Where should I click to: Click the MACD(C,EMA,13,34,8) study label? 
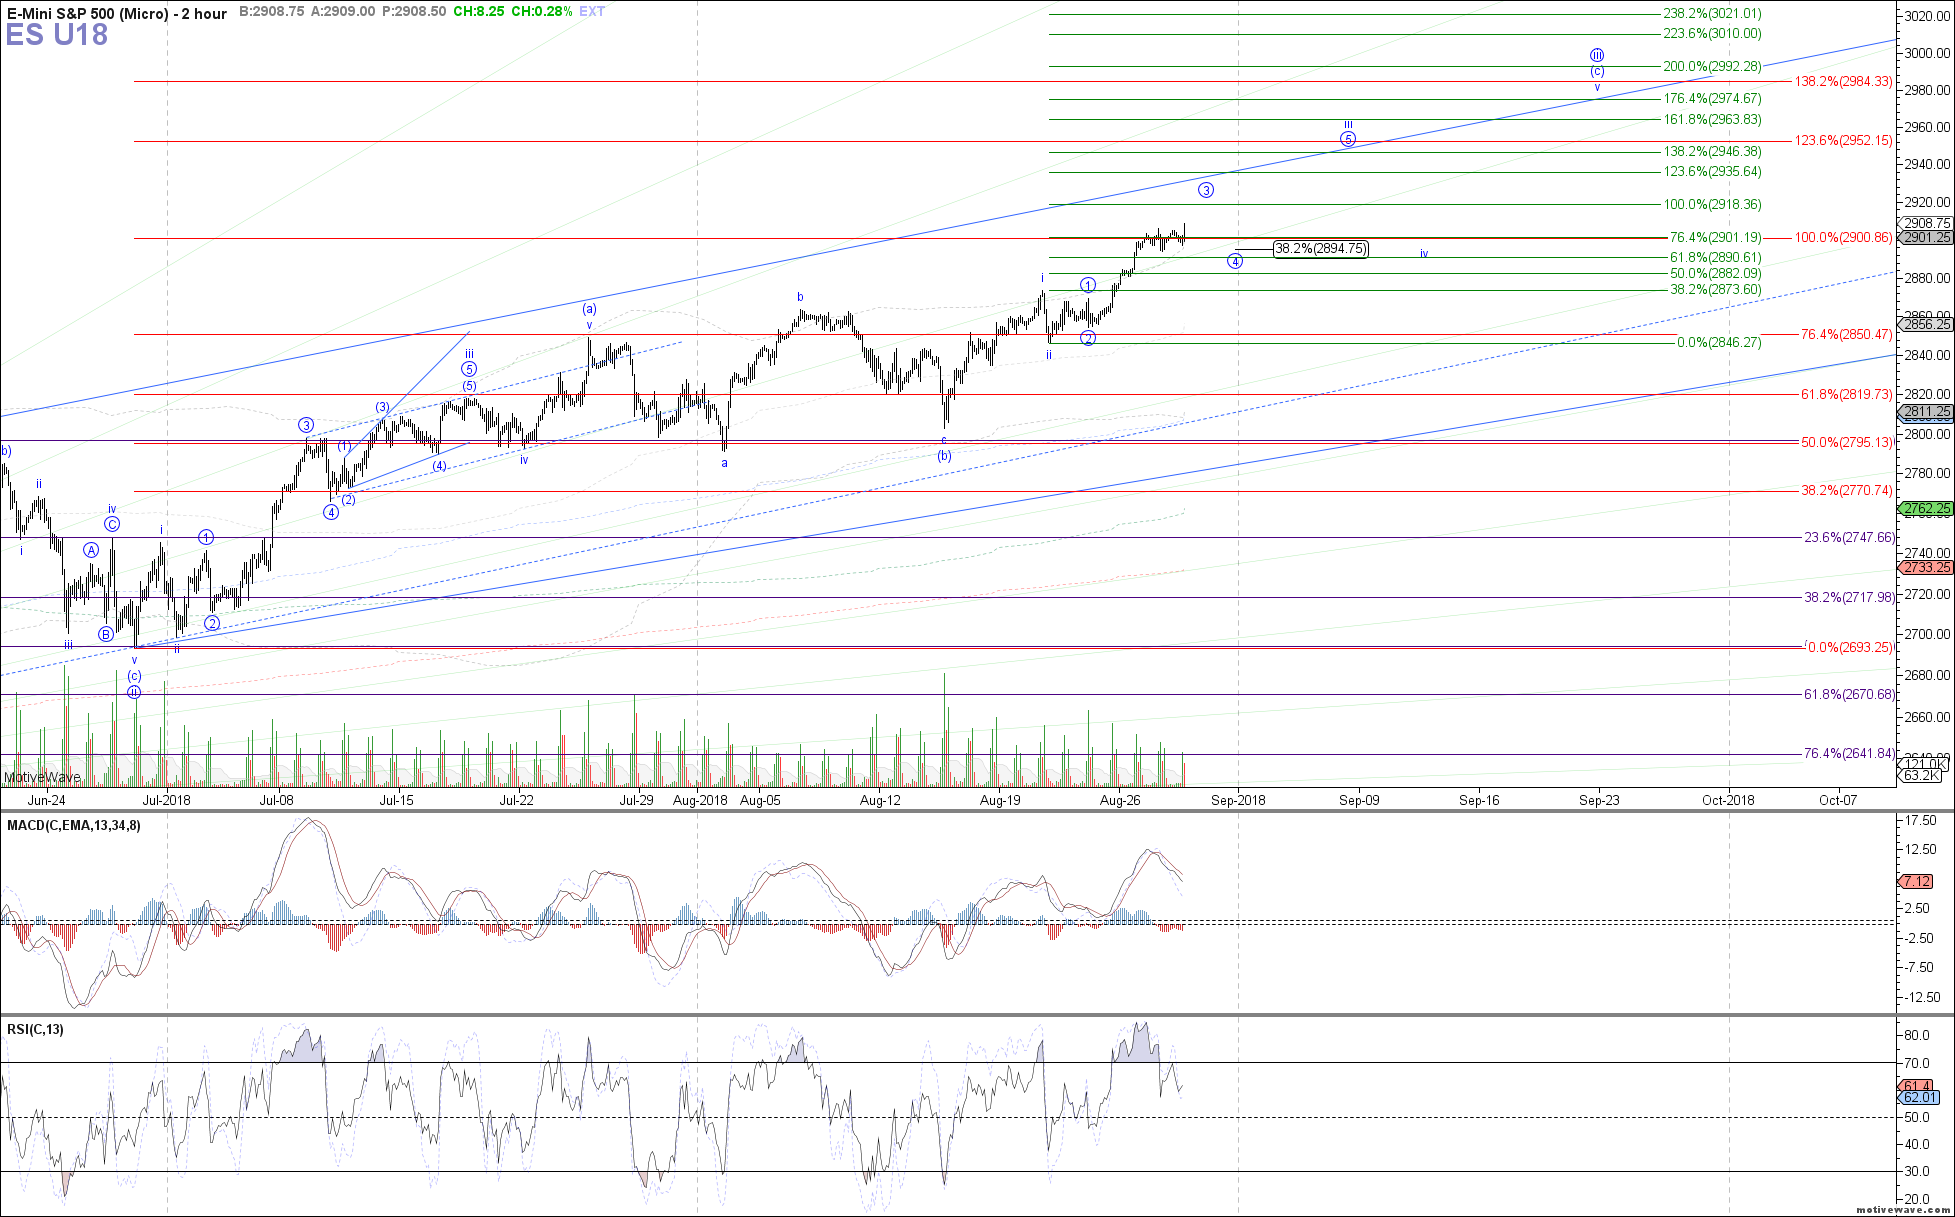[x=74, y=826]
